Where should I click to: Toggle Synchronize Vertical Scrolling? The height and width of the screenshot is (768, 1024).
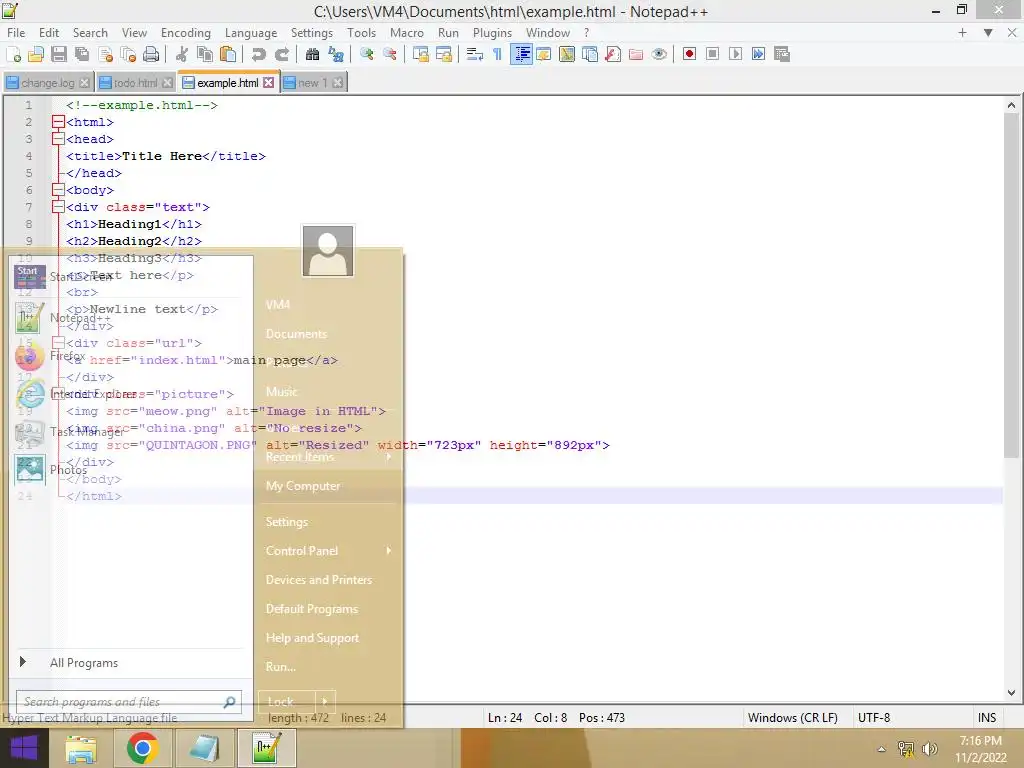[x=421, y=54]
